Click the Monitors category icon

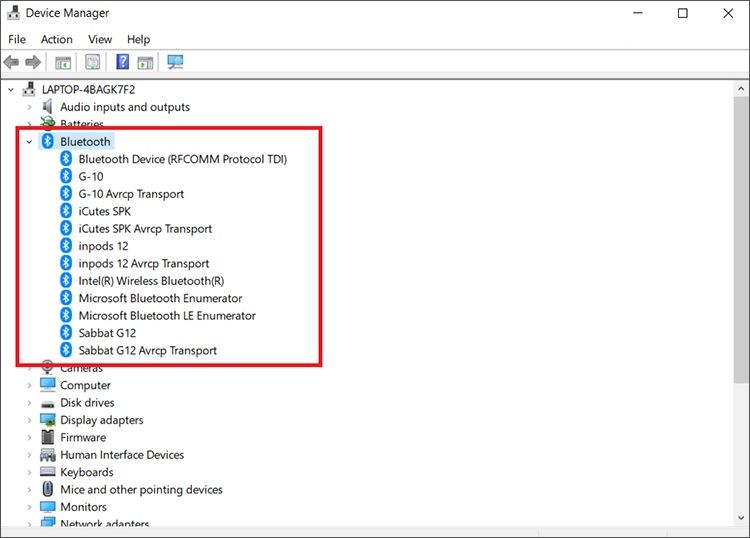pos(48,506)
